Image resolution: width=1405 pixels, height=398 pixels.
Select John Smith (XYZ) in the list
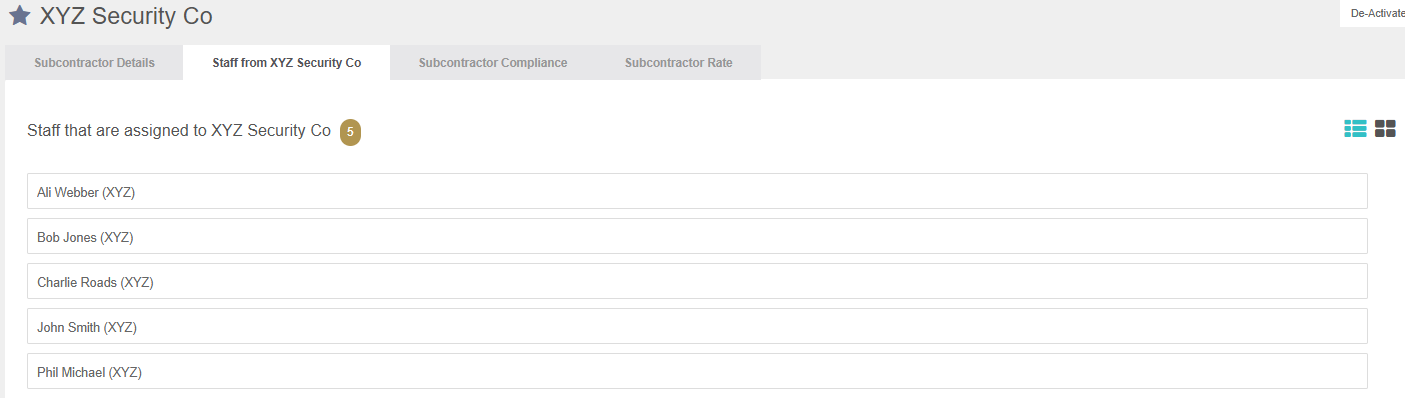[697, 326]
